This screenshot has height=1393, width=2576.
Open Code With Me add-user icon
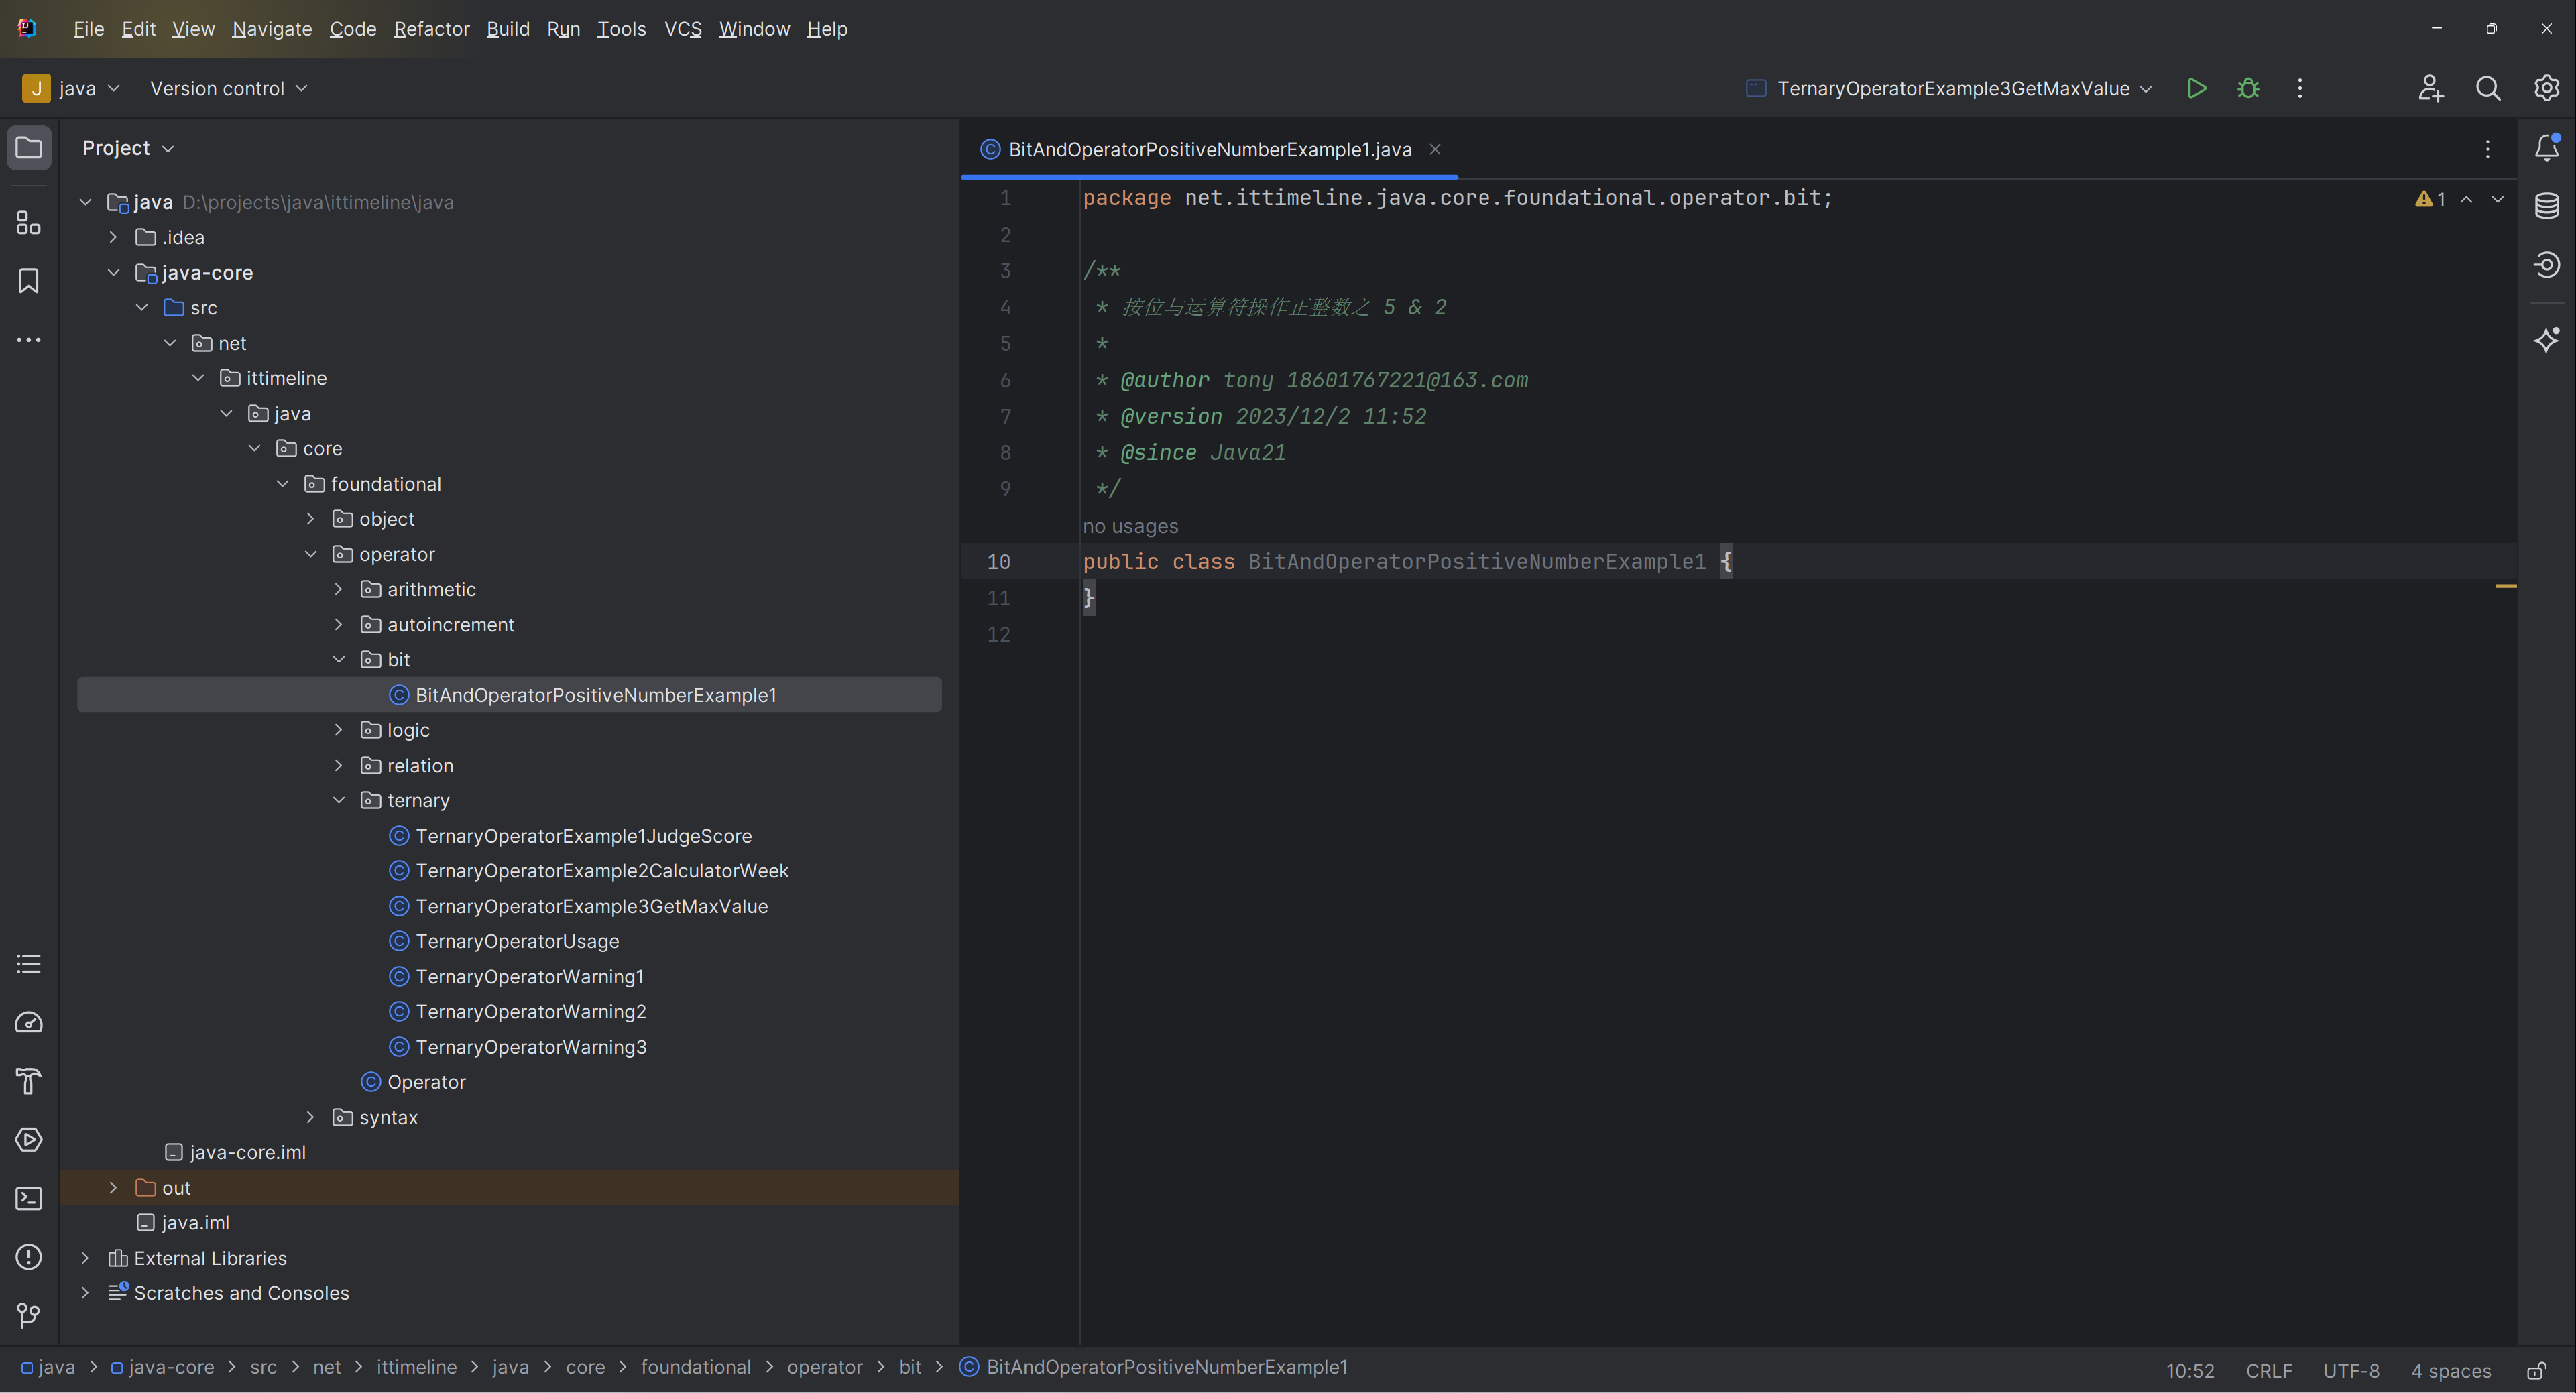pos(2430,88)
